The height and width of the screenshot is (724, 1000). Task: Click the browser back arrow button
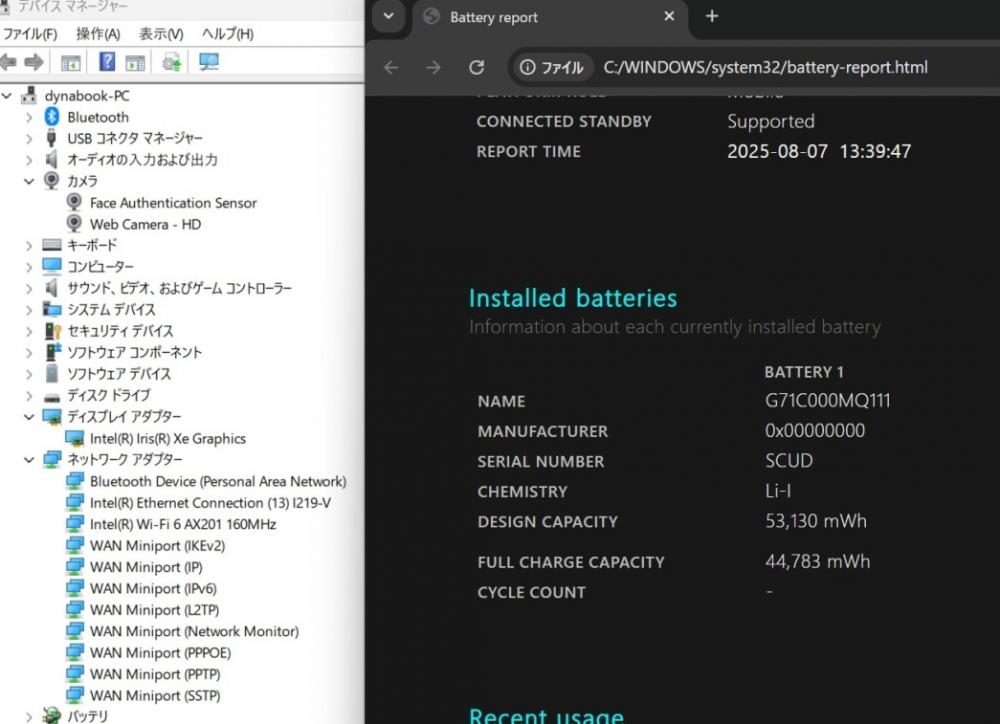[x=391, y=67]
